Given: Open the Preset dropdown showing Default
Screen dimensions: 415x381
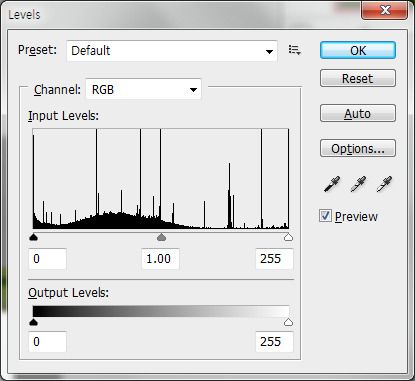Looking at the screenshot, I should click(x=172, y=51).
